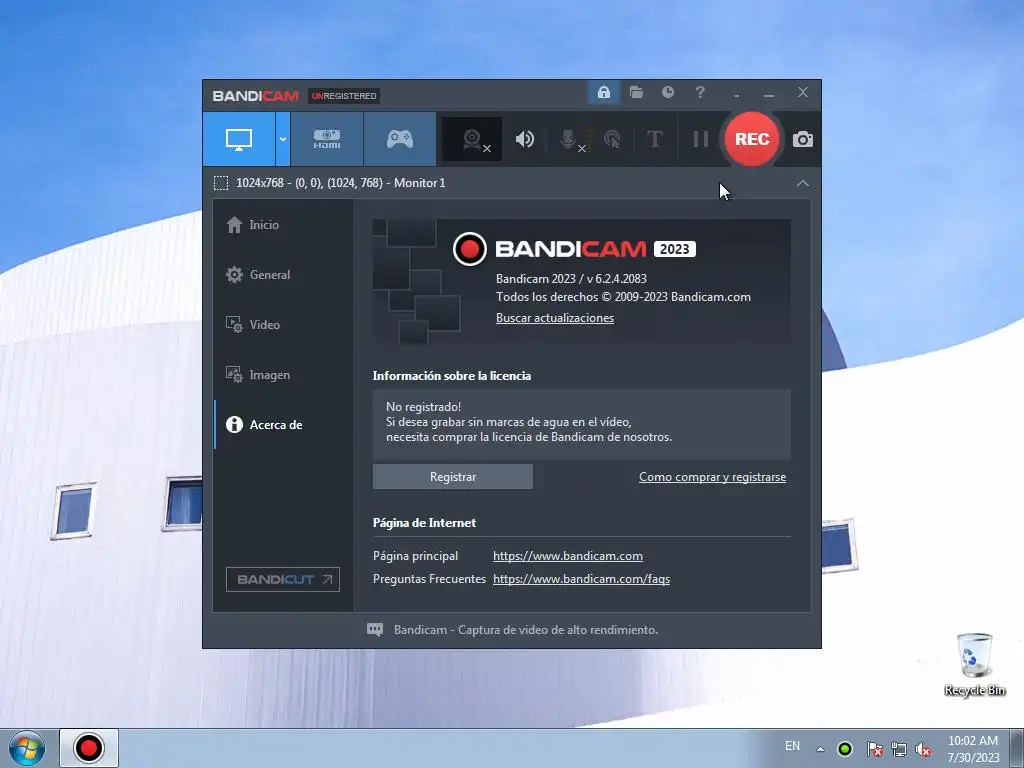Click Bandicam icon in the taskbar
Image resolution: width=1024 pixels, height=768 pixels.
coord(89,748)
